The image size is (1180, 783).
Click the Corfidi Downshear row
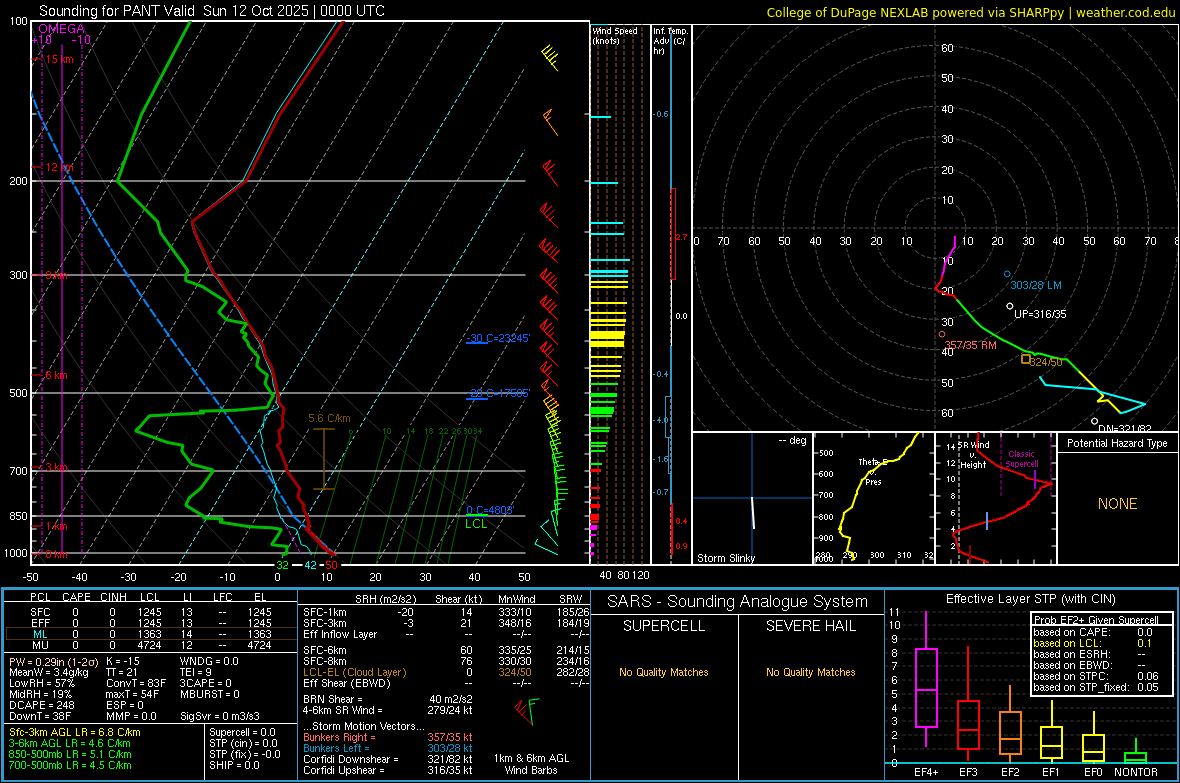tap(388, 759)
